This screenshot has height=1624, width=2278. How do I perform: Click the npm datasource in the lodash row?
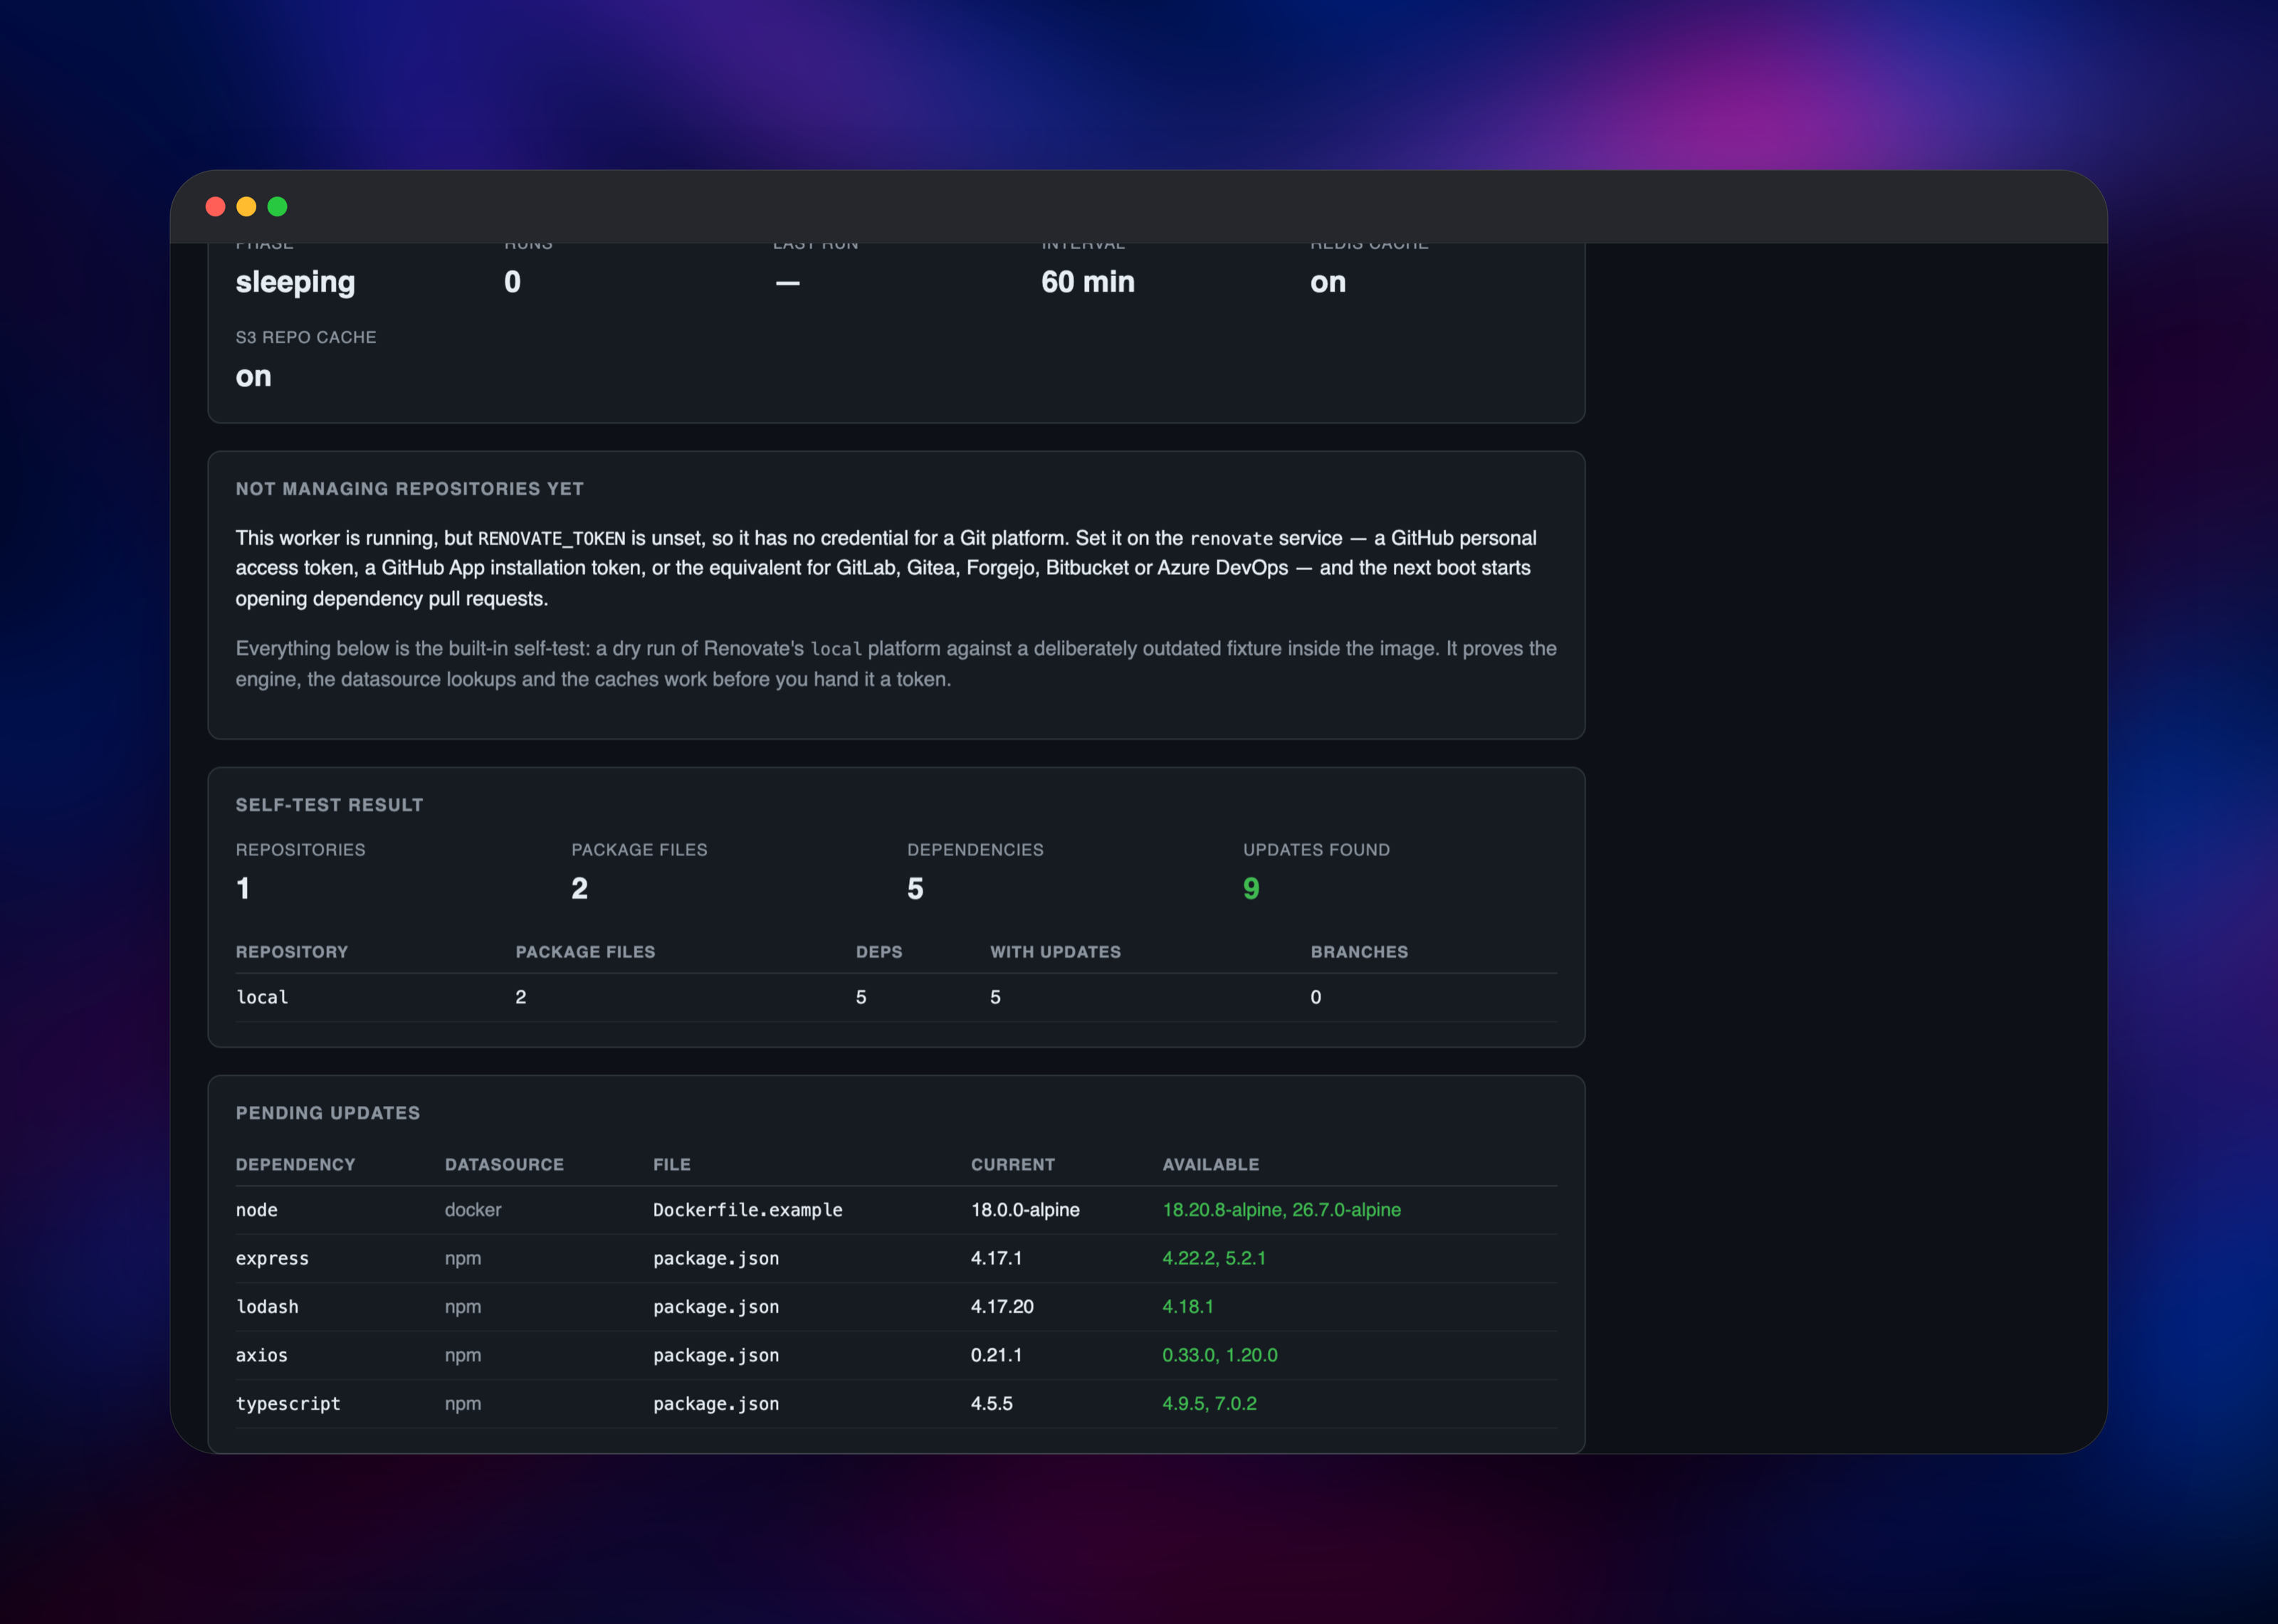click(x=463, y=1307)
